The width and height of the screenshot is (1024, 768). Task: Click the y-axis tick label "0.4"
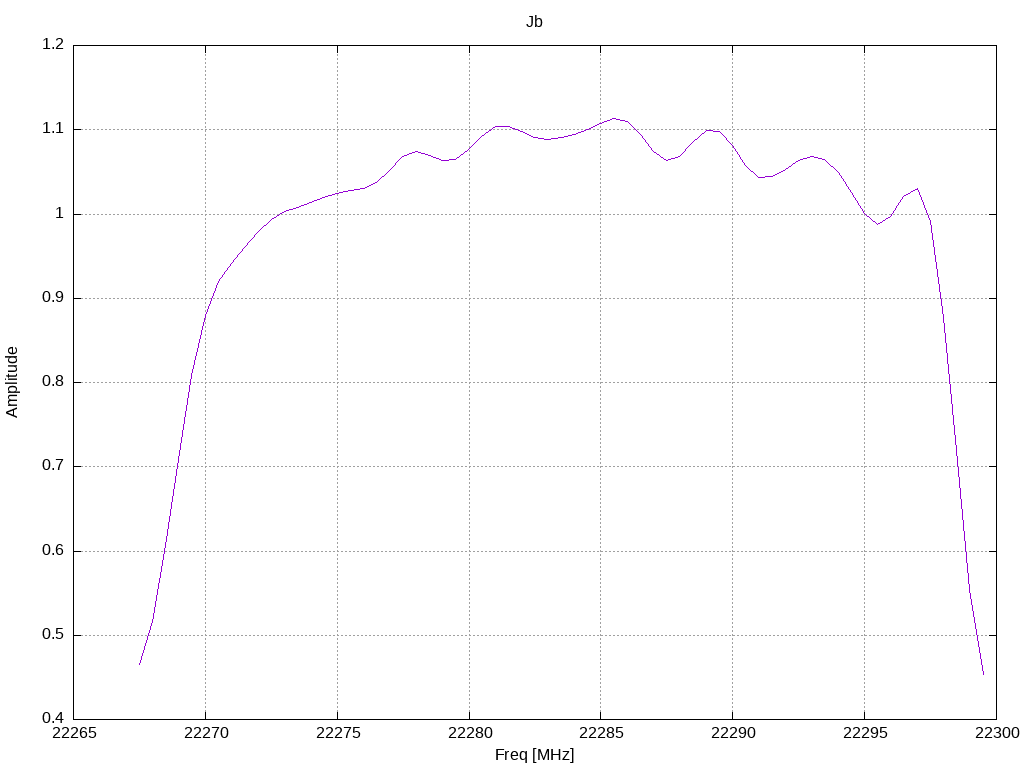(53, 718)
